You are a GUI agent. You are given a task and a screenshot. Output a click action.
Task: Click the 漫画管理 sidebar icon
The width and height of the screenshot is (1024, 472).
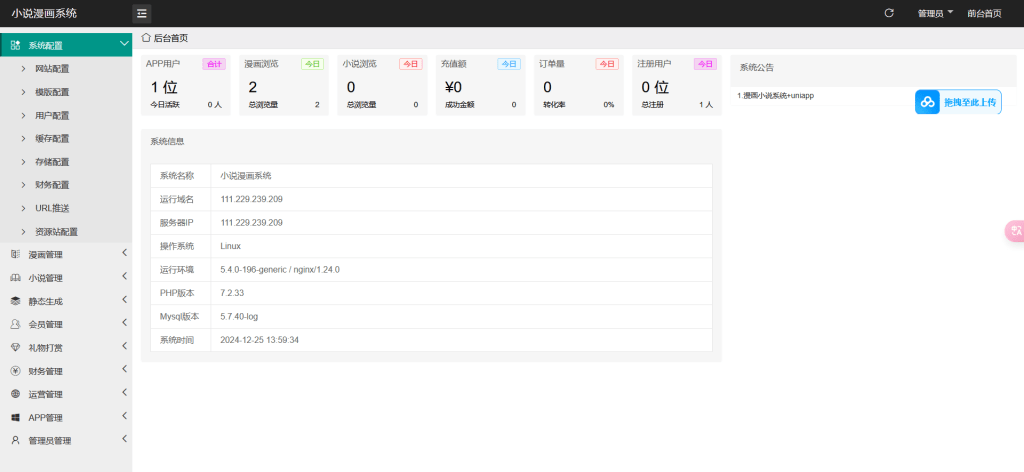click(x=15, y=255)
